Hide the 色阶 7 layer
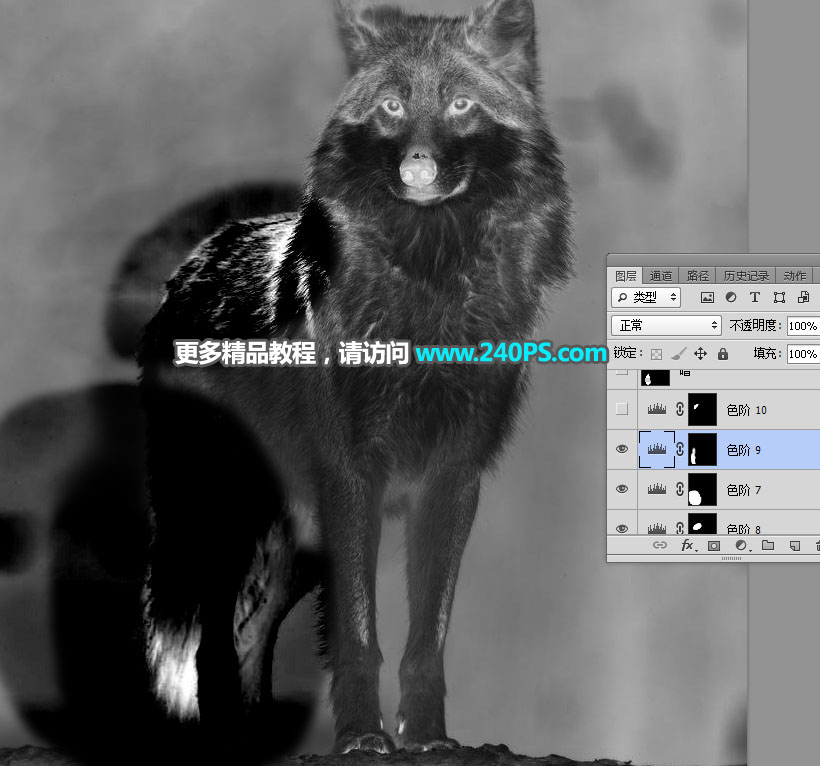820x766 pixels. (x=622, y=489)
